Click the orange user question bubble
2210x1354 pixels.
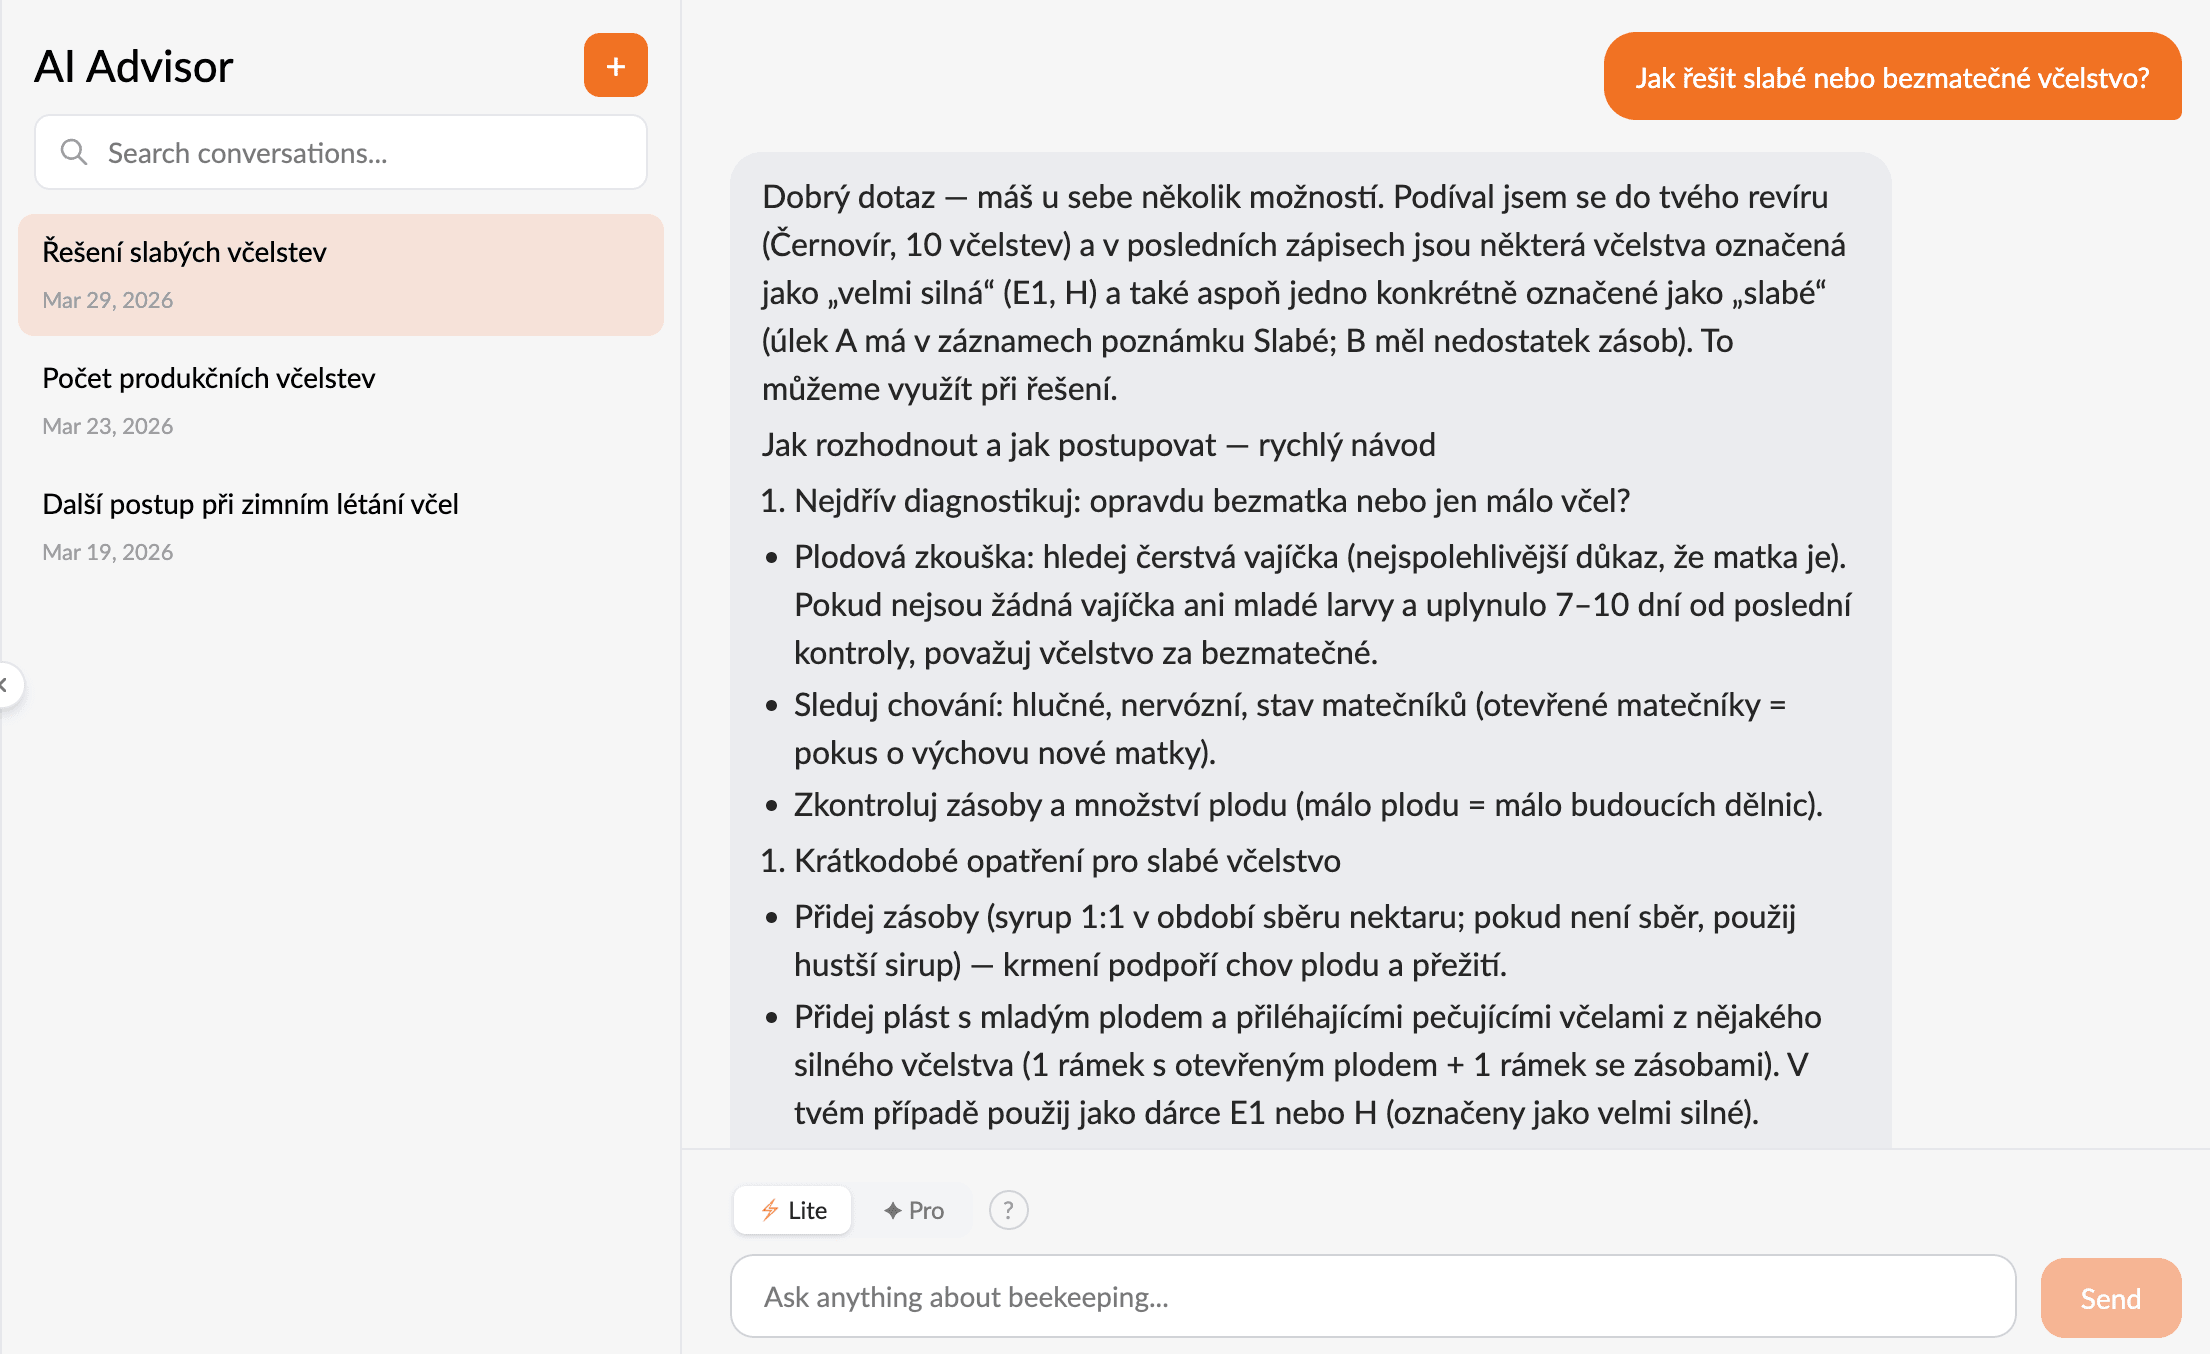pos(1891,77)
